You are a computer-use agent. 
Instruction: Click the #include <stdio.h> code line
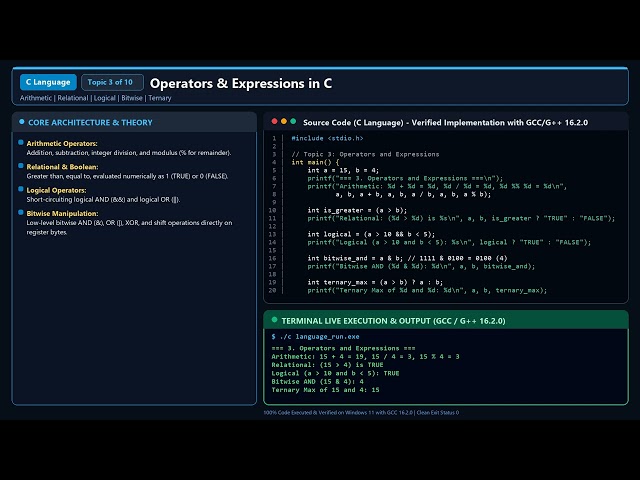point(327,138)
